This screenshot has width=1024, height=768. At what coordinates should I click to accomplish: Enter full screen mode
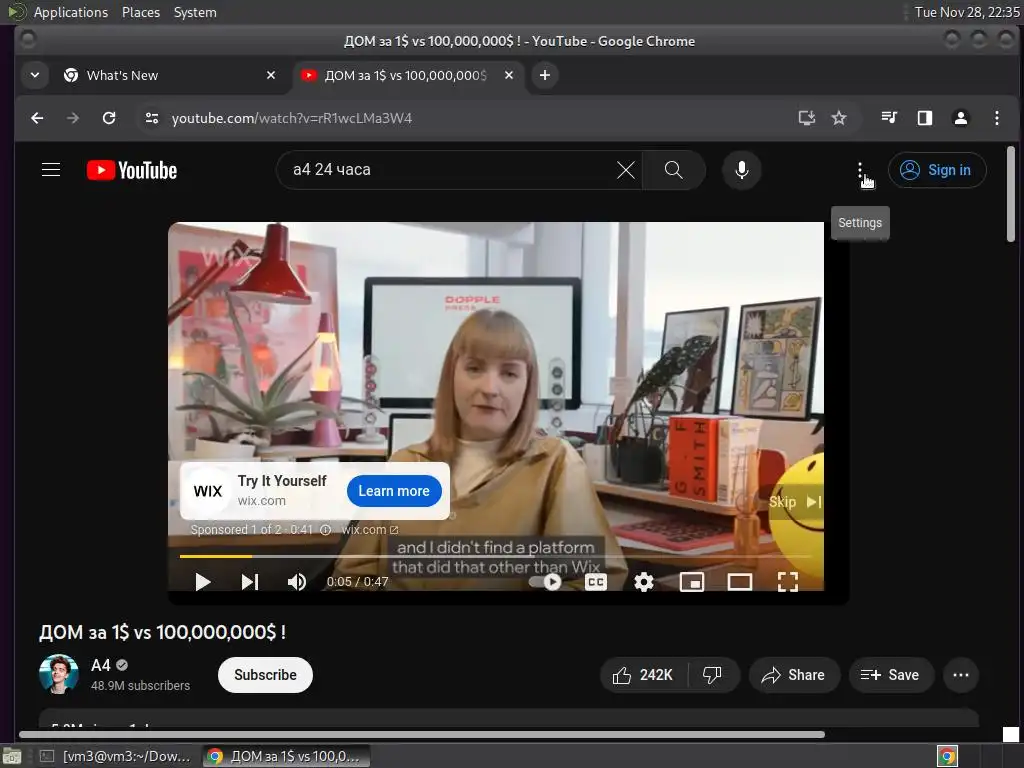788,581
